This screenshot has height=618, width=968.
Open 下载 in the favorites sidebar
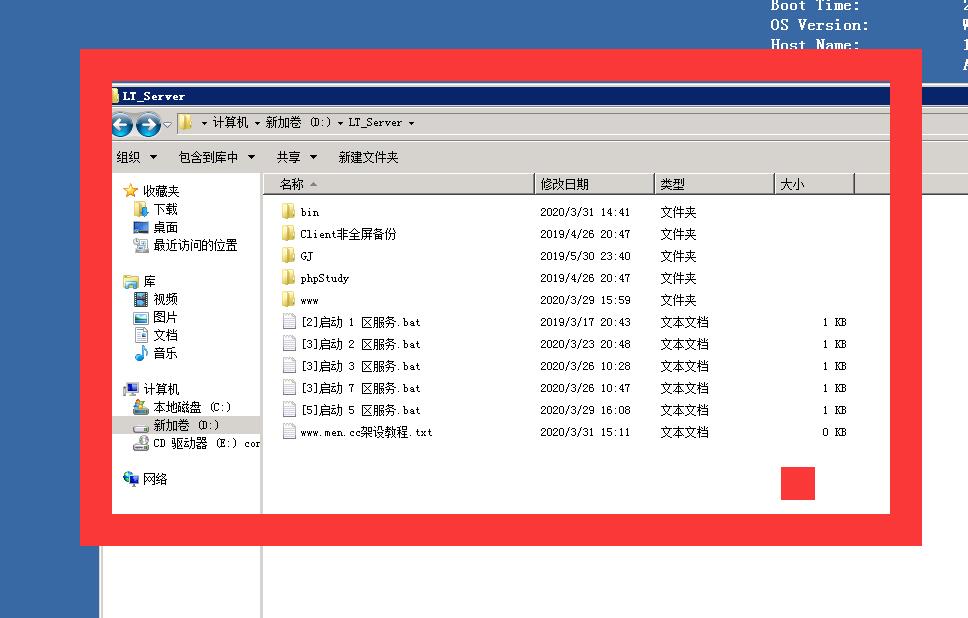click(165, 209)
